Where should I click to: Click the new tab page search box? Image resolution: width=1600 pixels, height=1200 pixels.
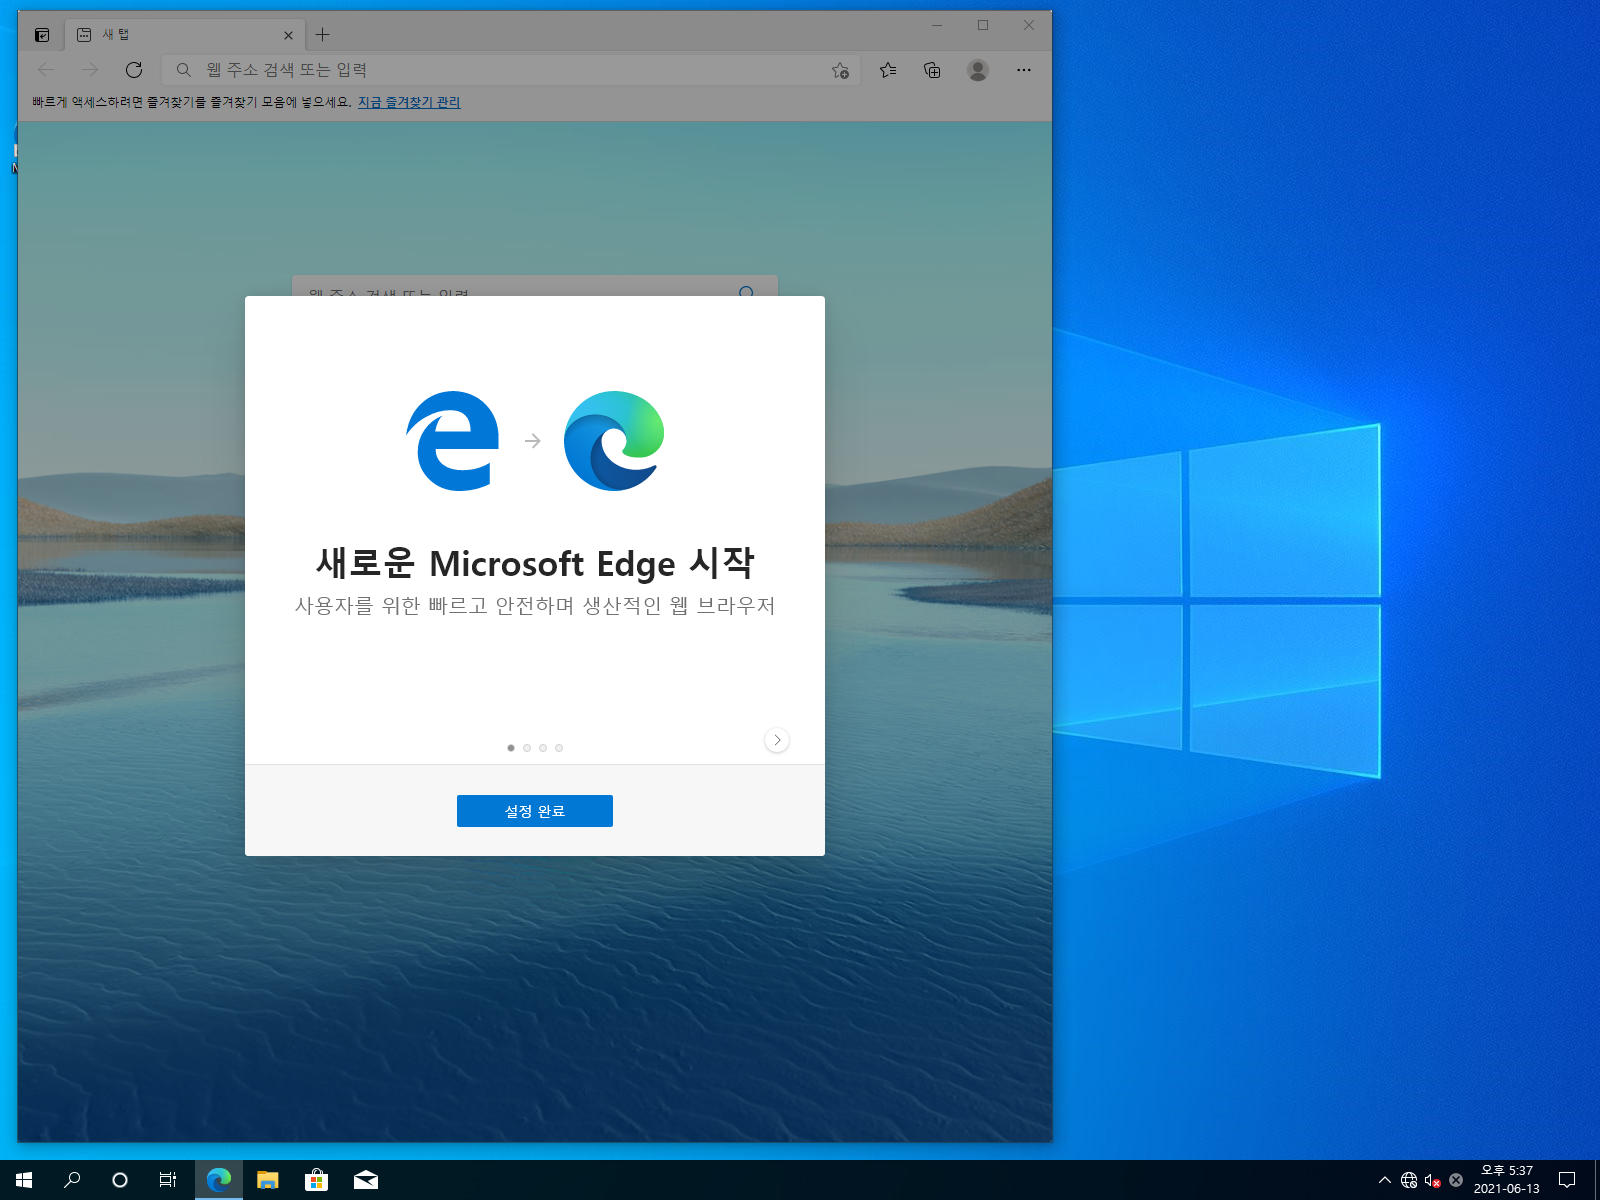[535, 286]
